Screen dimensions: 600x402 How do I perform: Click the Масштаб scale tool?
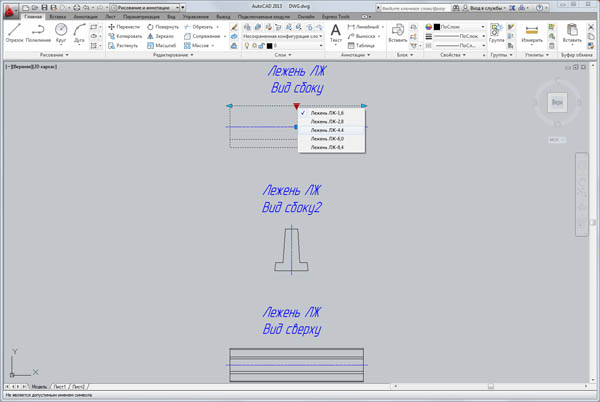(161, 46)
